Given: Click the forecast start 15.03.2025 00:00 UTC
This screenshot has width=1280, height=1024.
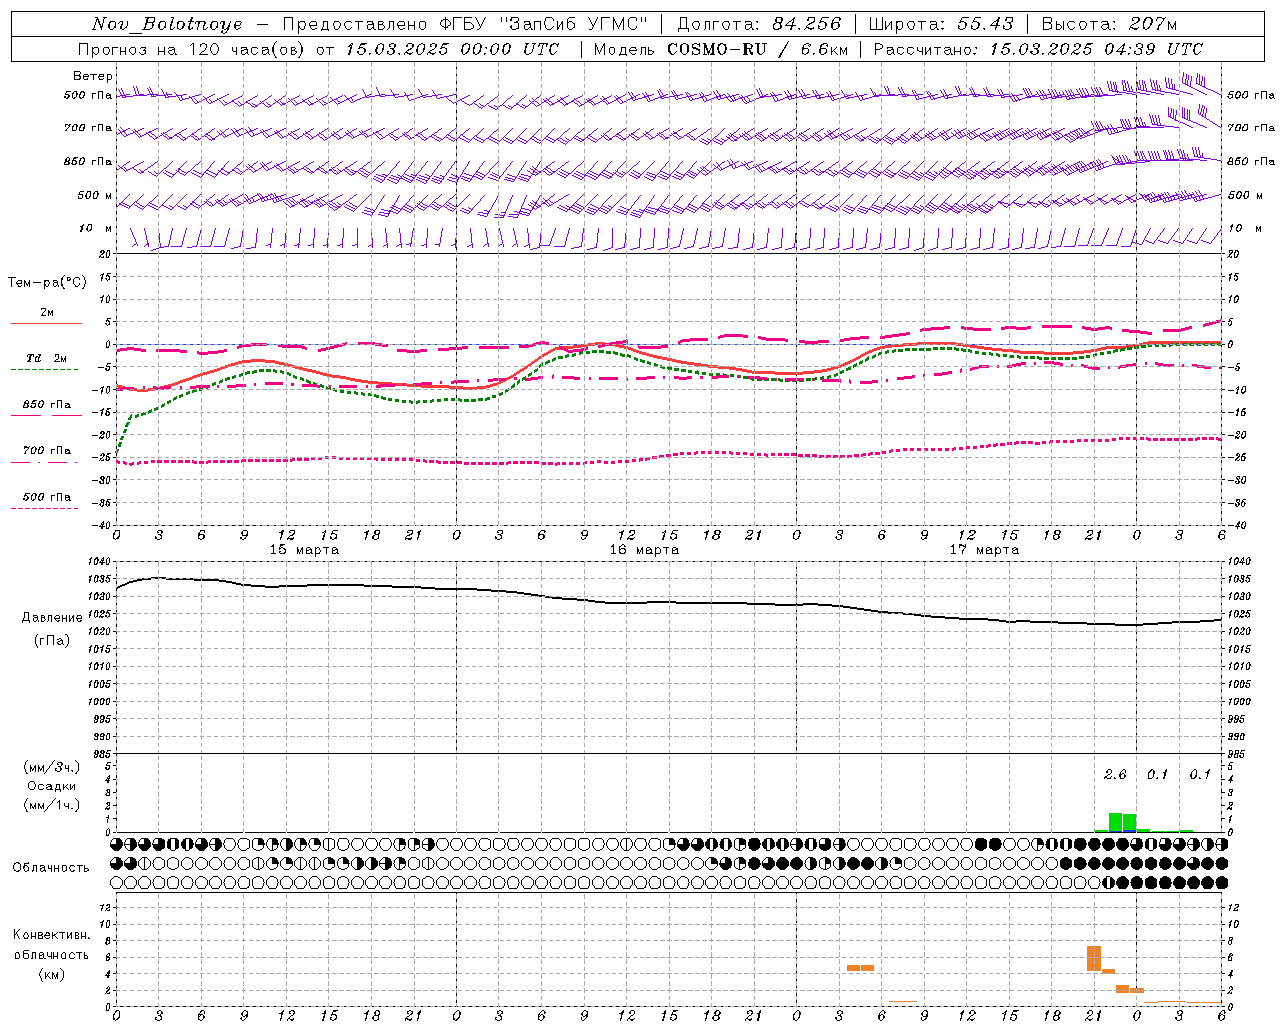Looking at the screenshot, I should [452, 49].
